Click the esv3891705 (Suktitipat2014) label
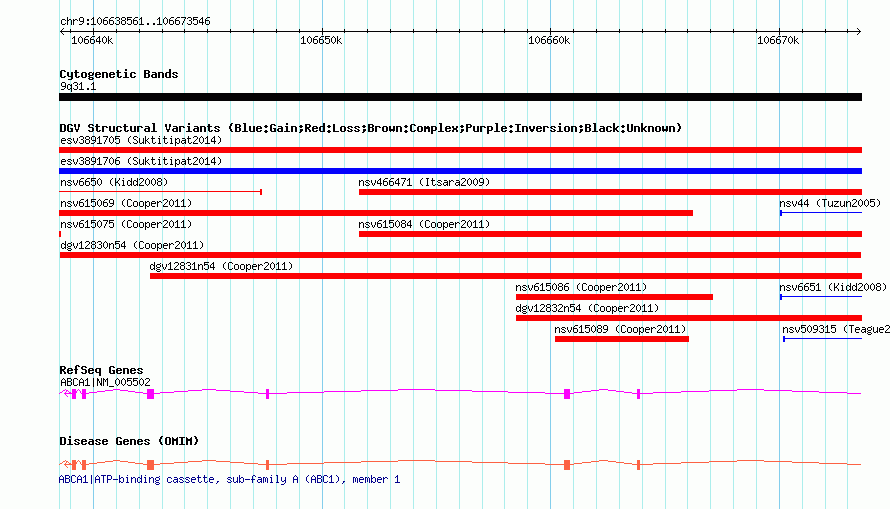This screenshot has width=890, height=509. click(141, 140)
